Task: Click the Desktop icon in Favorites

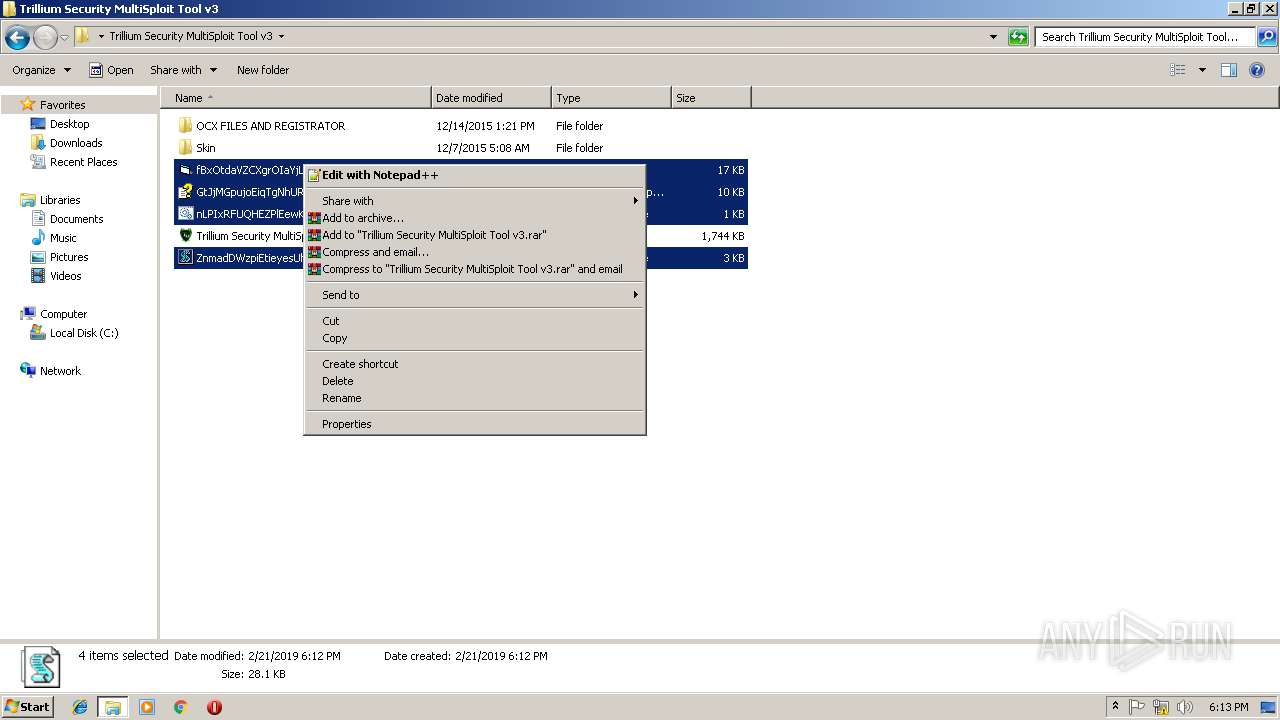Action: click(38, 124)
